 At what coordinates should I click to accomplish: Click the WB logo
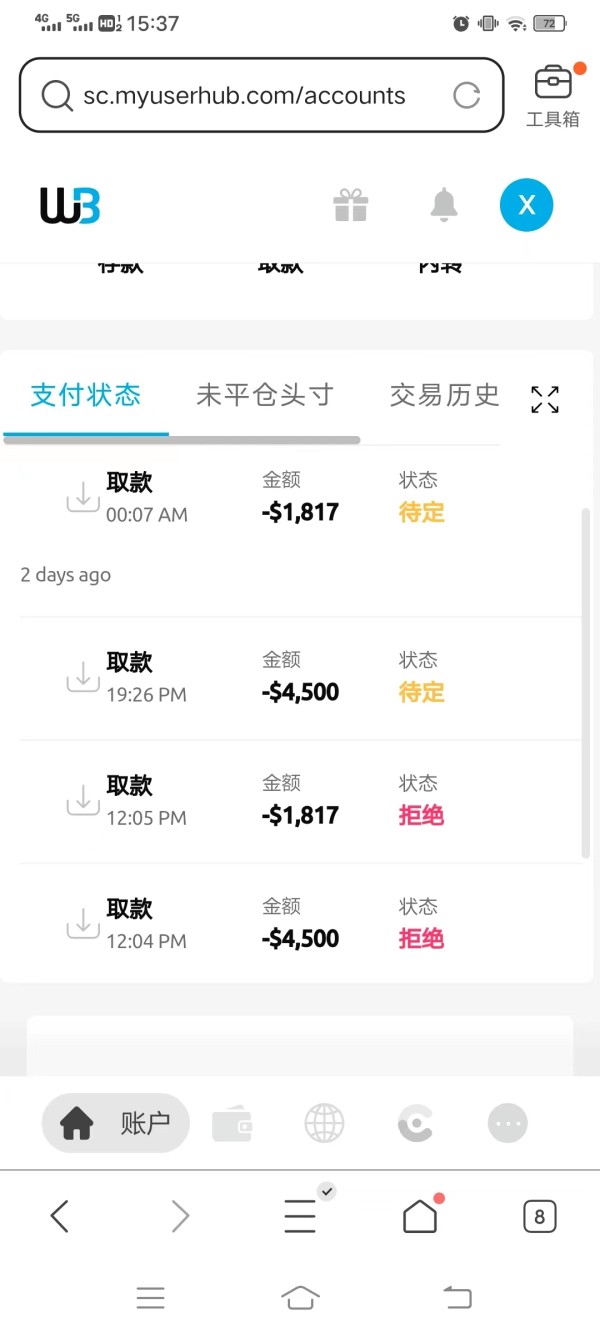70,205
